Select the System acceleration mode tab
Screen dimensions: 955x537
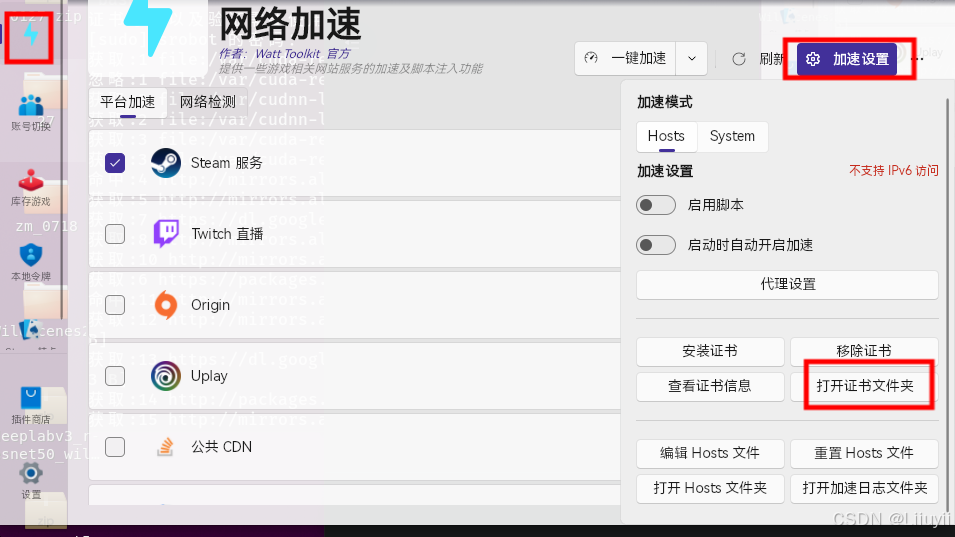point(732,136)
